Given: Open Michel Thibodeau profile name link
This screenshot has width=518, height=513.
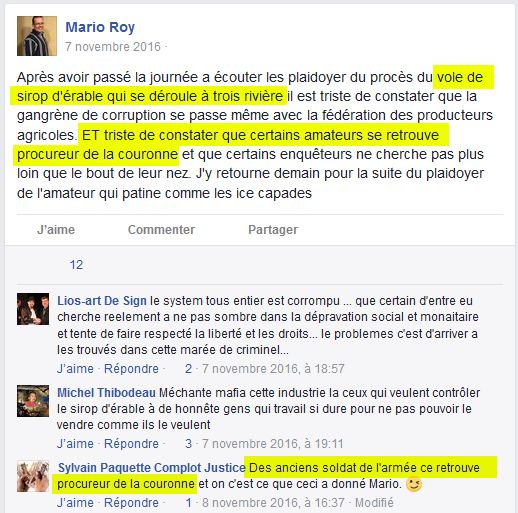Looking at the screenshot, I should coord(107,393).
